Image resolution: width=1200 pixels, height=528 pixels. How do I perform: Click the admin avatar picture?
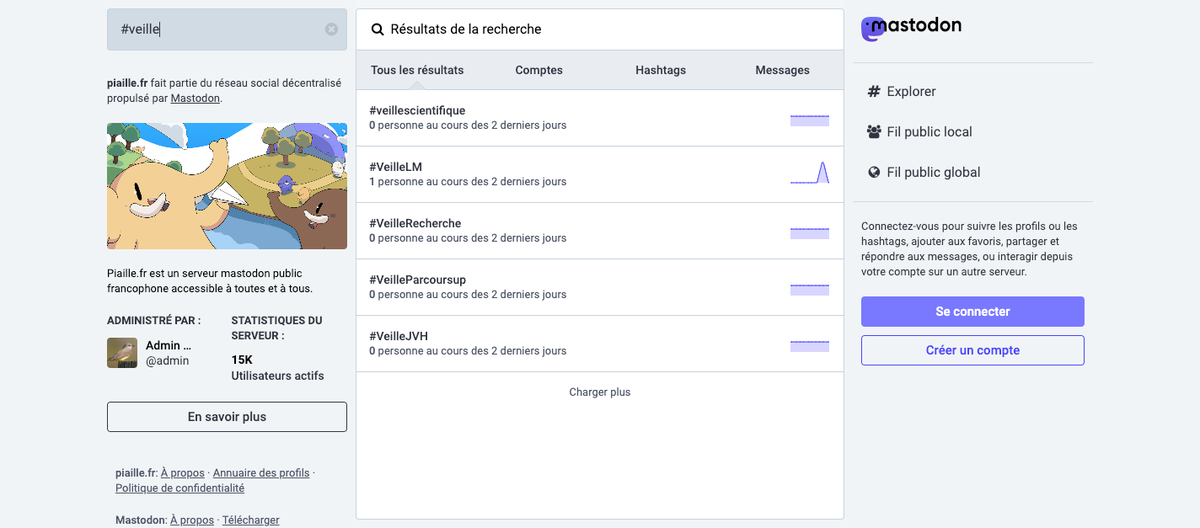pos(122,353)
